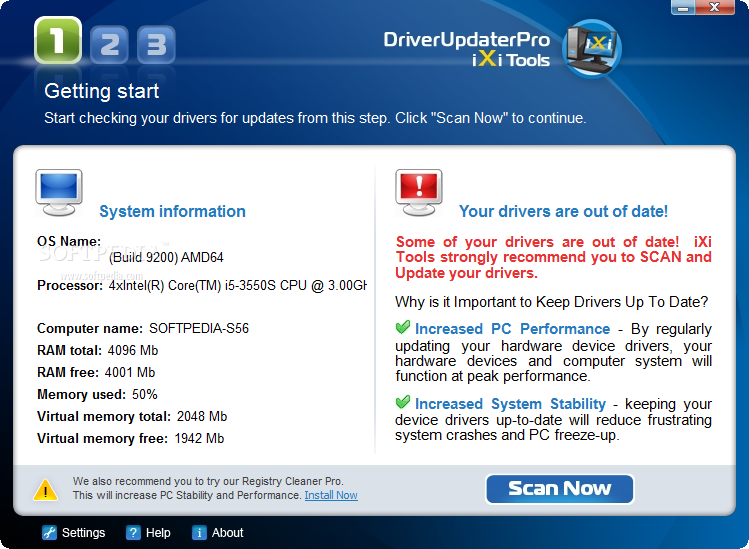Click the "Start checking your drivers" instruction line
Screen dimensions: 749x549
pos(315,118)
